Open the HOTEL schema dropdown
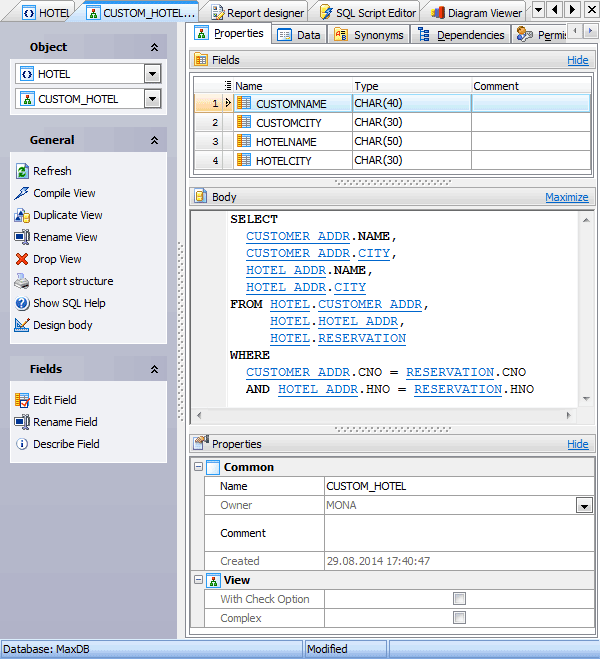Viewport: 600px width, 659px height. coord(152,74)
